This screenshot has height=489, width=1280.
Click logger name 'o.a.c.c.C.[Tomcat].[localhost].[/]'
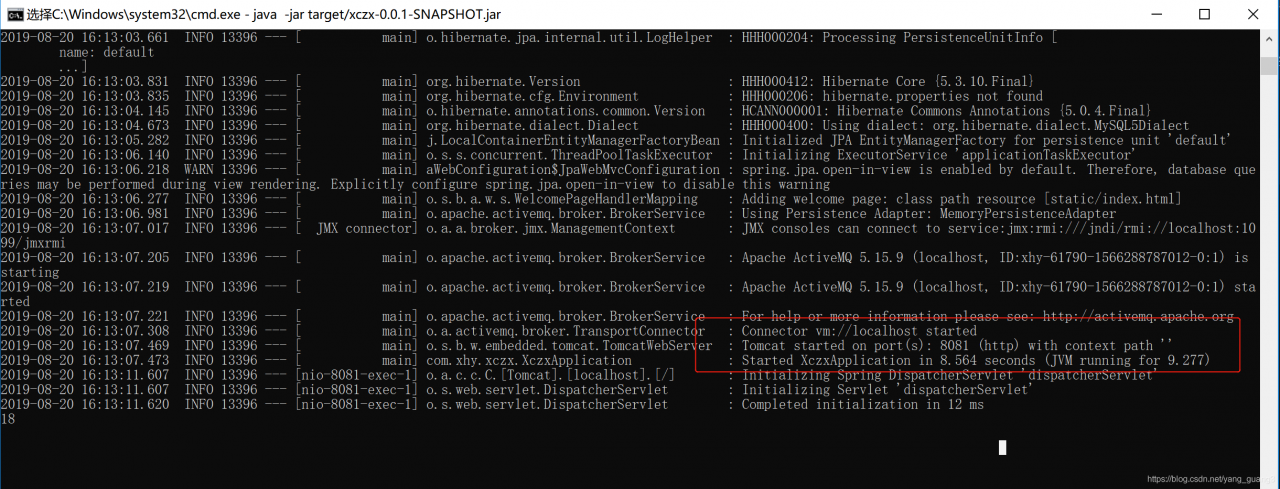pos(551,375)
